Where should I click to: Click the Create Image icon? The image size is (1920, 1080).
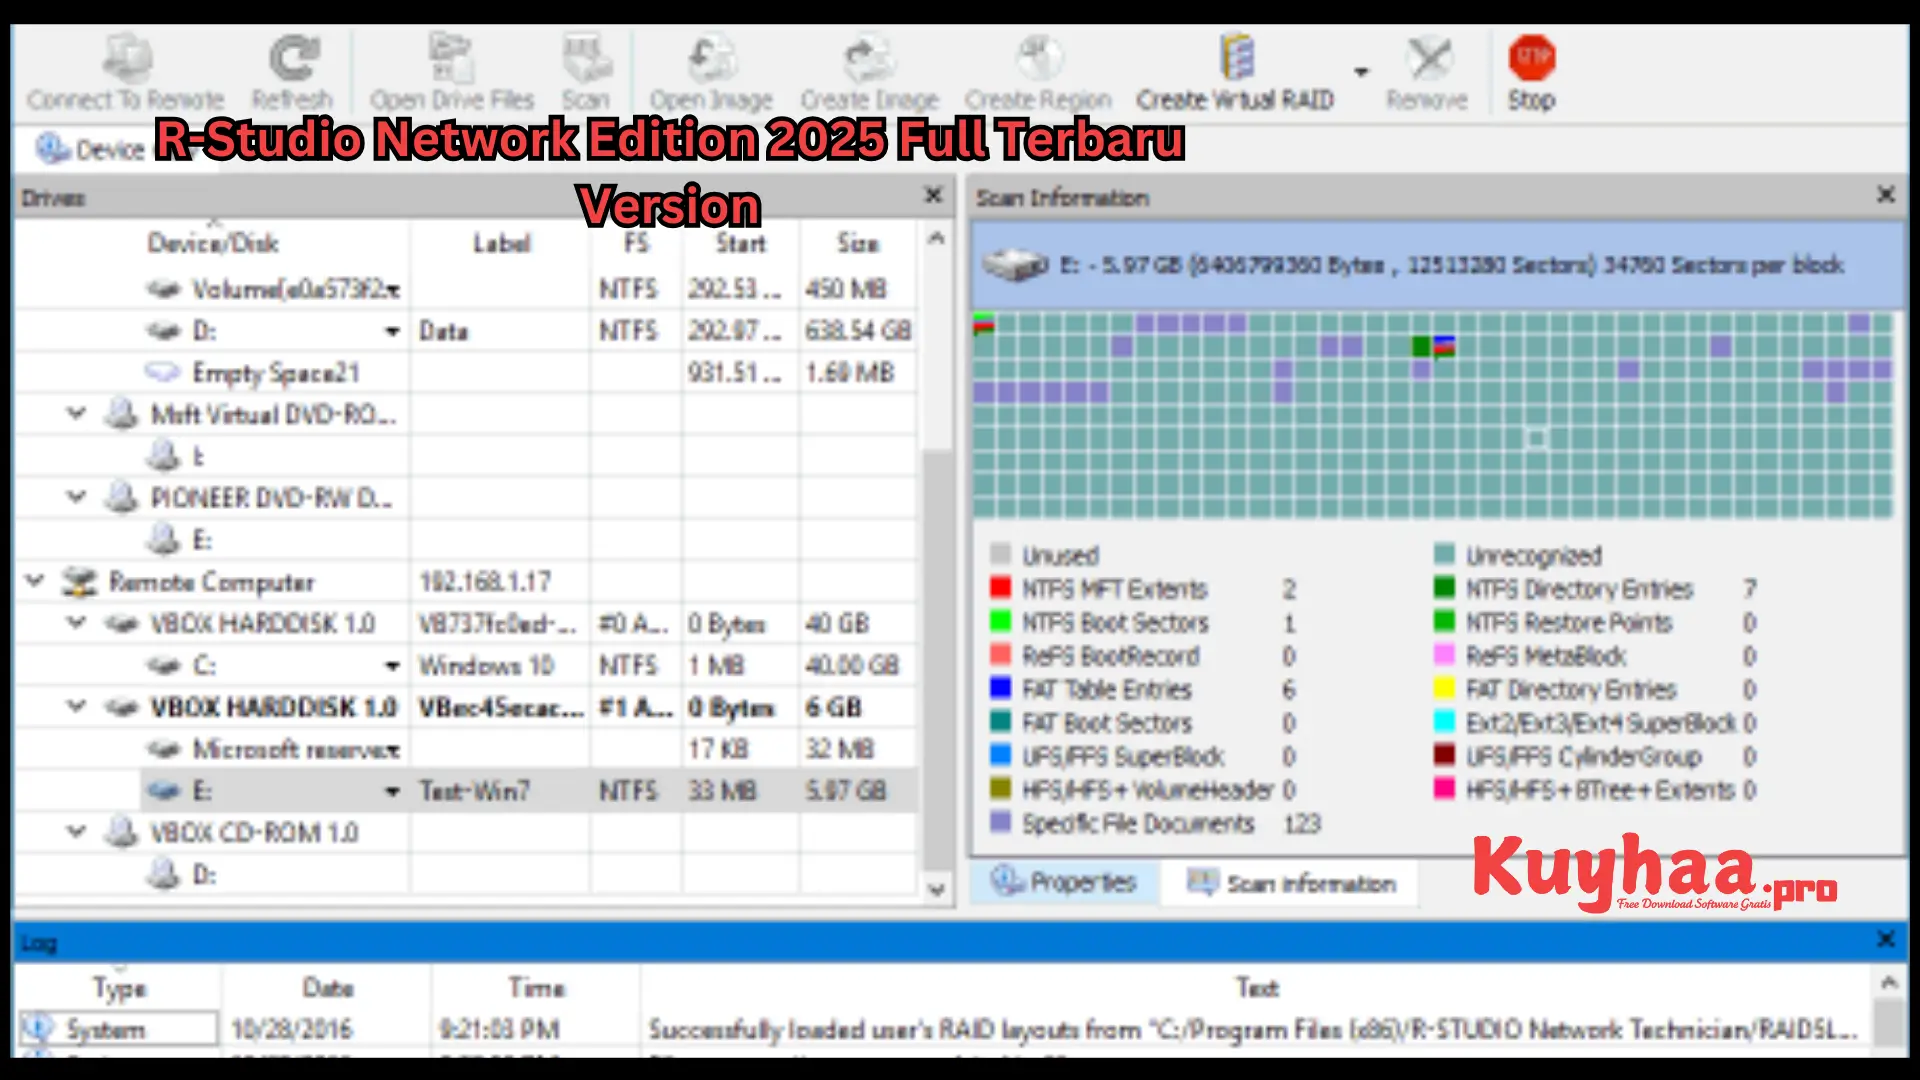pyautogui.click(x=869, y=58)
